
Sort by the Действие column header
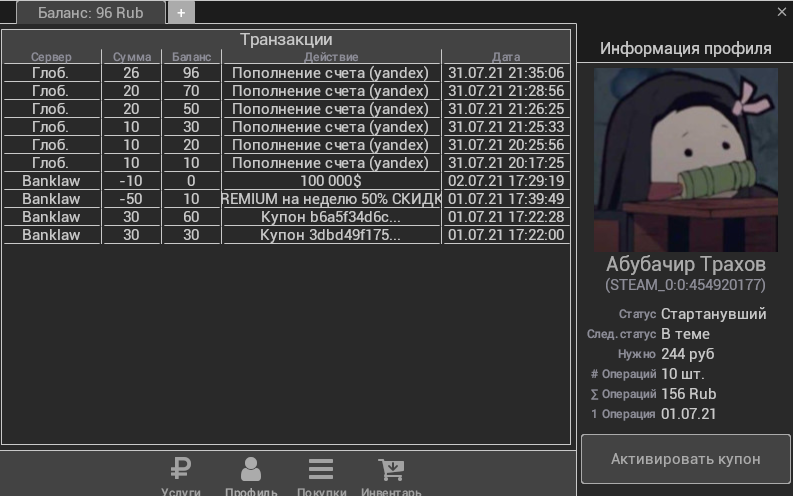331,57
